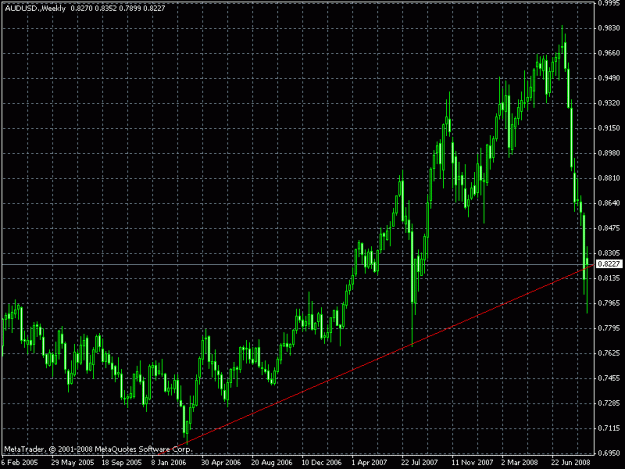
Task: Click the 0.7965 price scale label
Action: pos(609,303)
